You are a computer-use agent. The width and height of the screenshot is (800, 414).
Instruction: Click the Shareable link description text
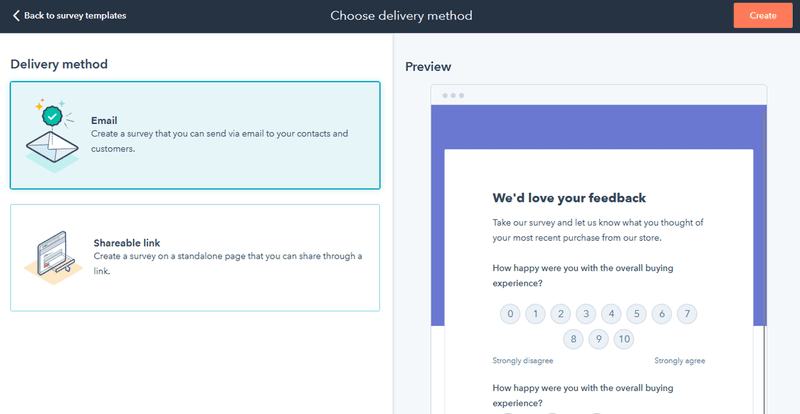tap(228, 263)
